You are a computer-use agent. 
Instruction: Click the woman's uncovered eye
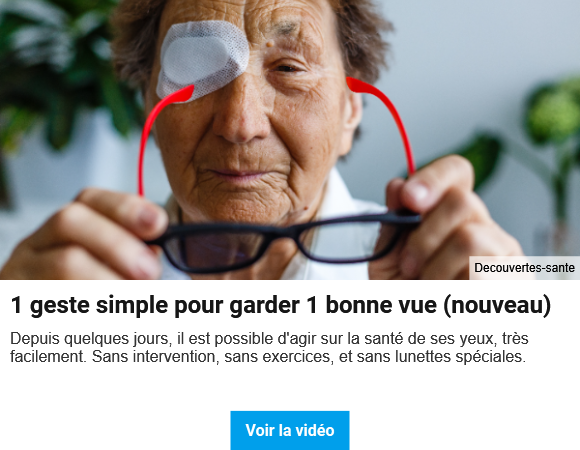(287, 69)
